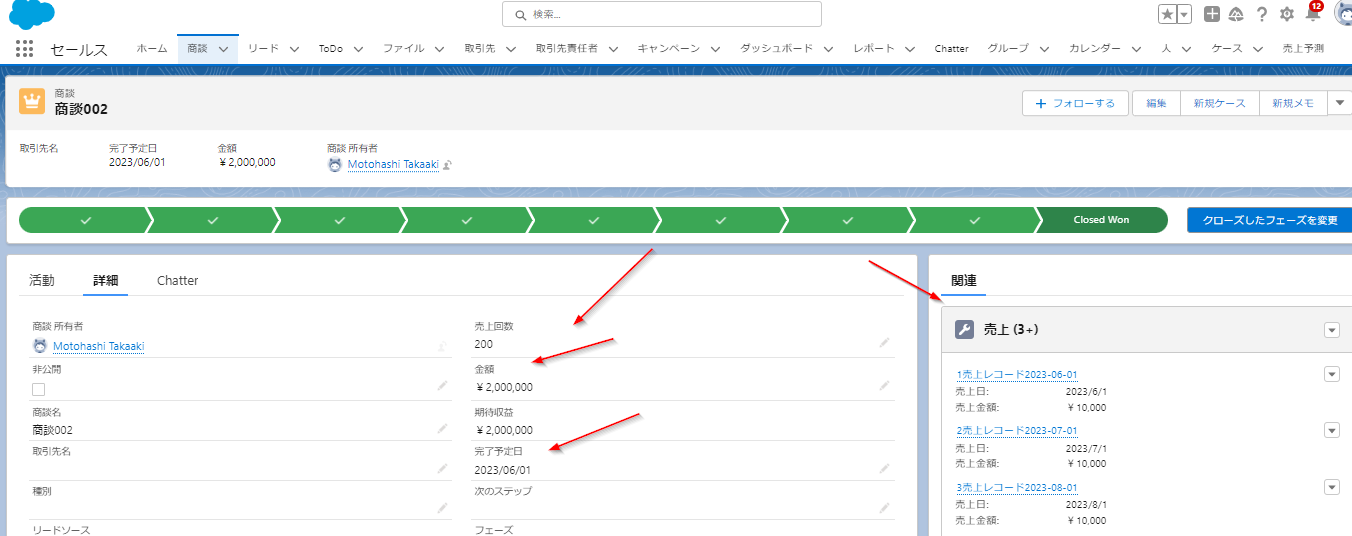Screen dimensions: 1352x536
Task: Open row menu for 1売上レコード2023-06-01
Action: tap(1331, 374)
